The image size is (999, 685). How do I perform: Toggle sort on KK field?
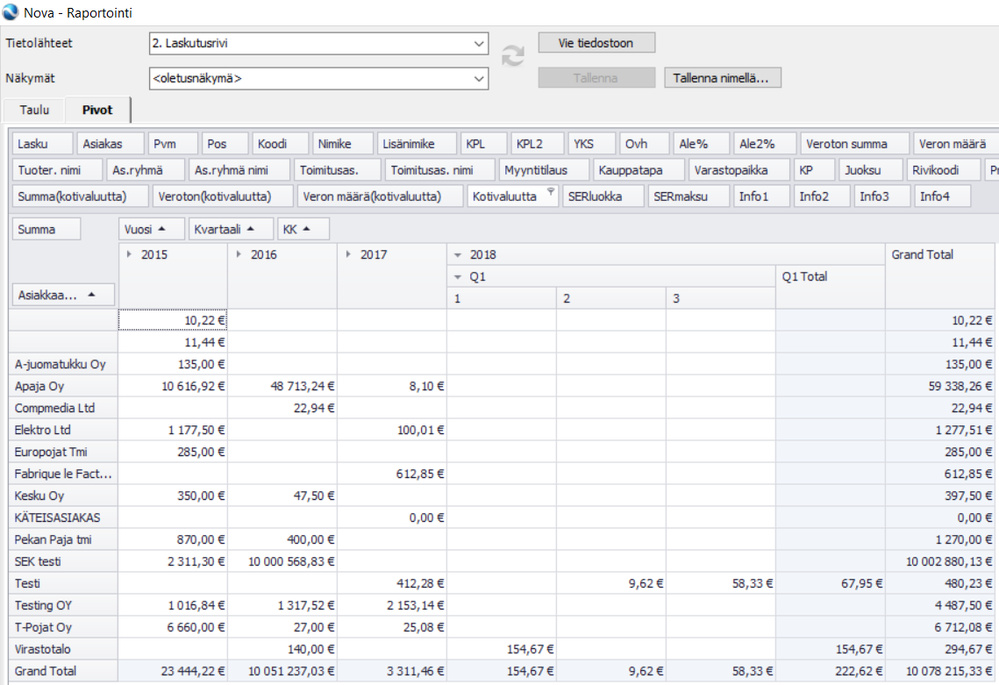308,229
